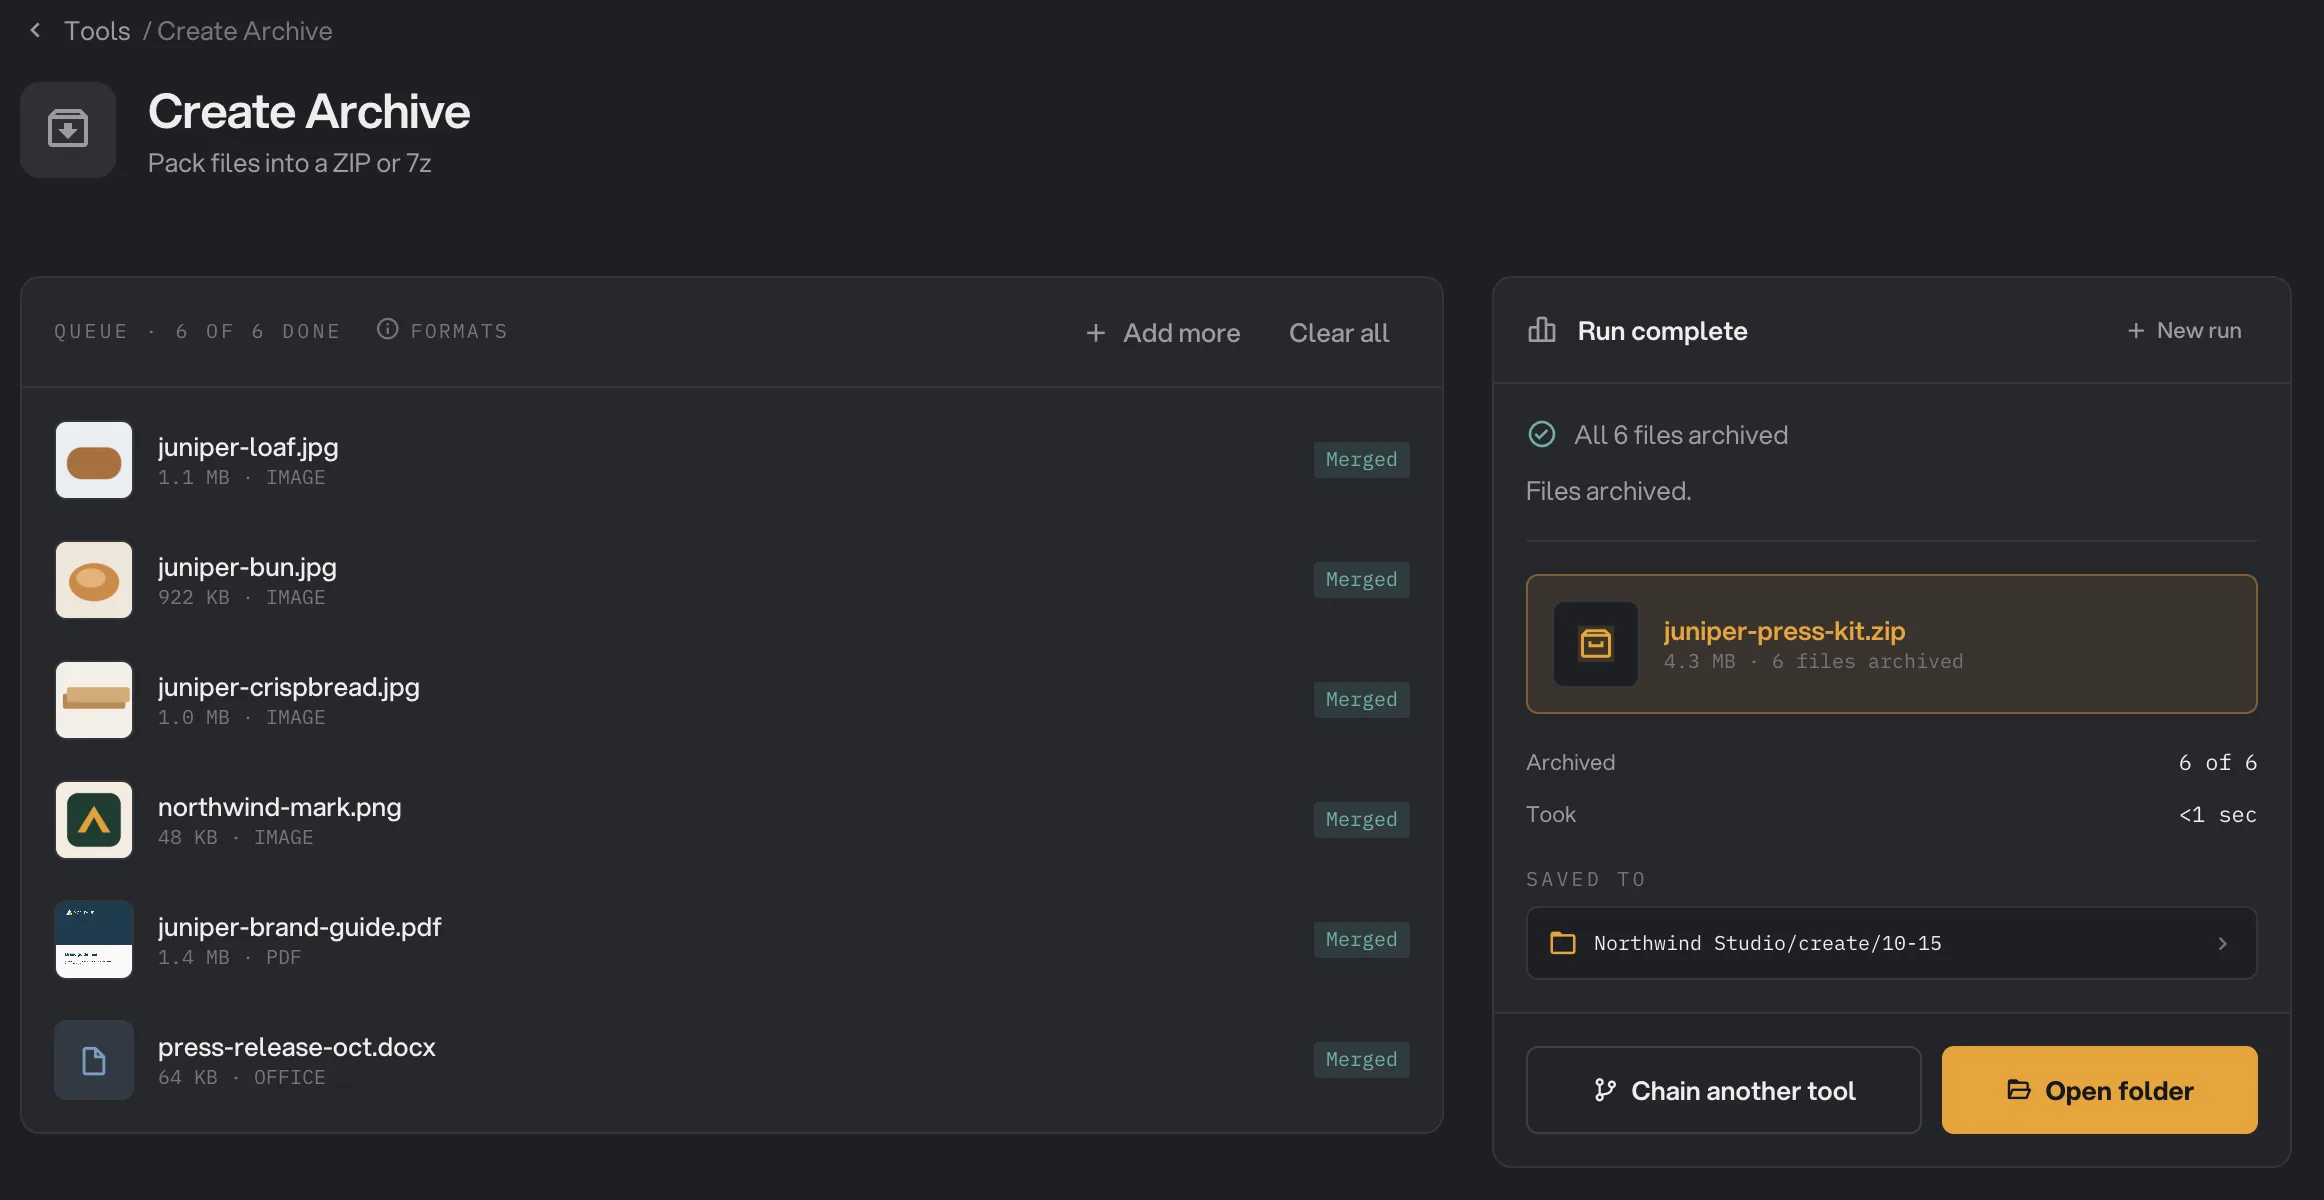Click the archive box icon for juniper-press-kit.zip

tap(1595, 644)
